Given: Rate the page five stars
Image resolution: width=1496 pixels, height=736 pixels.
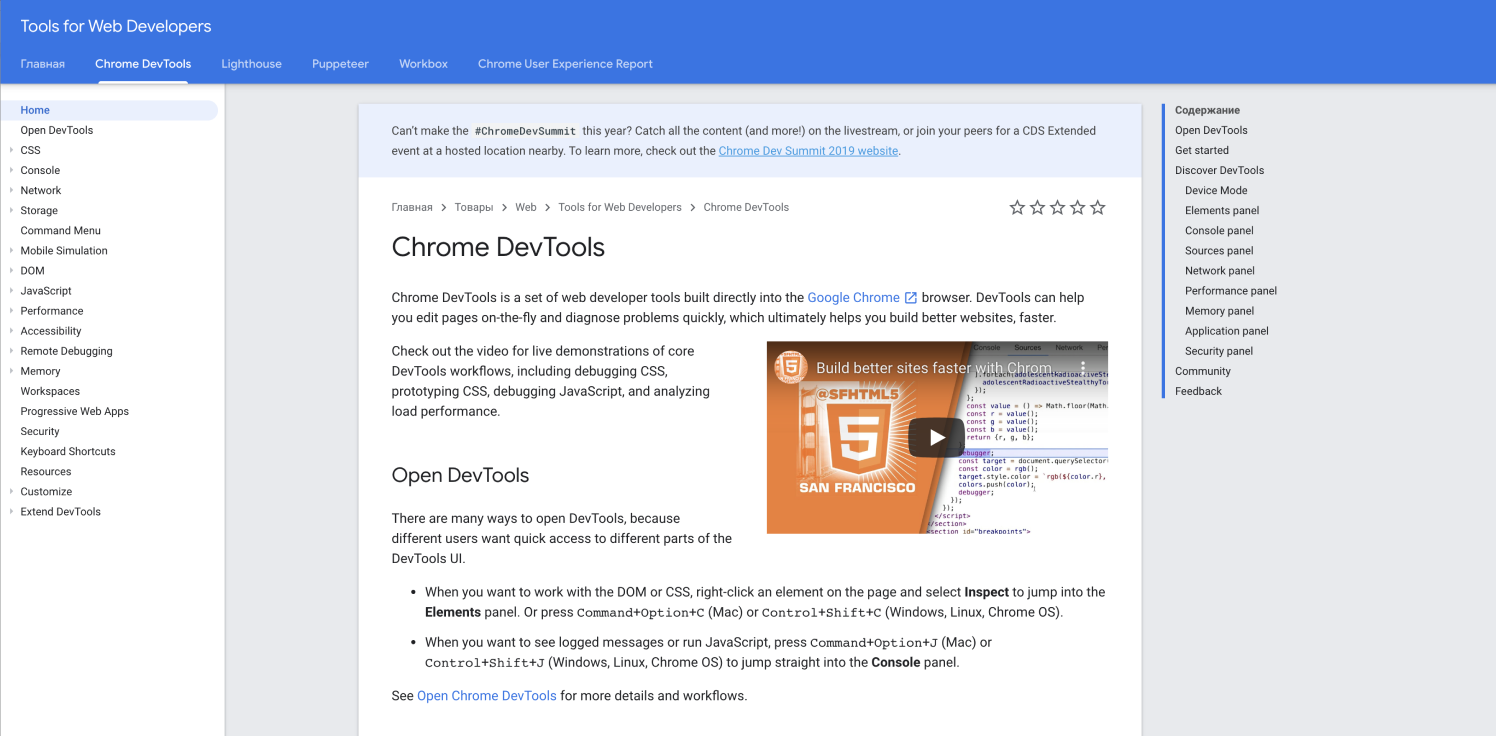Looking at the screenshot, I should coord(1097,208).
